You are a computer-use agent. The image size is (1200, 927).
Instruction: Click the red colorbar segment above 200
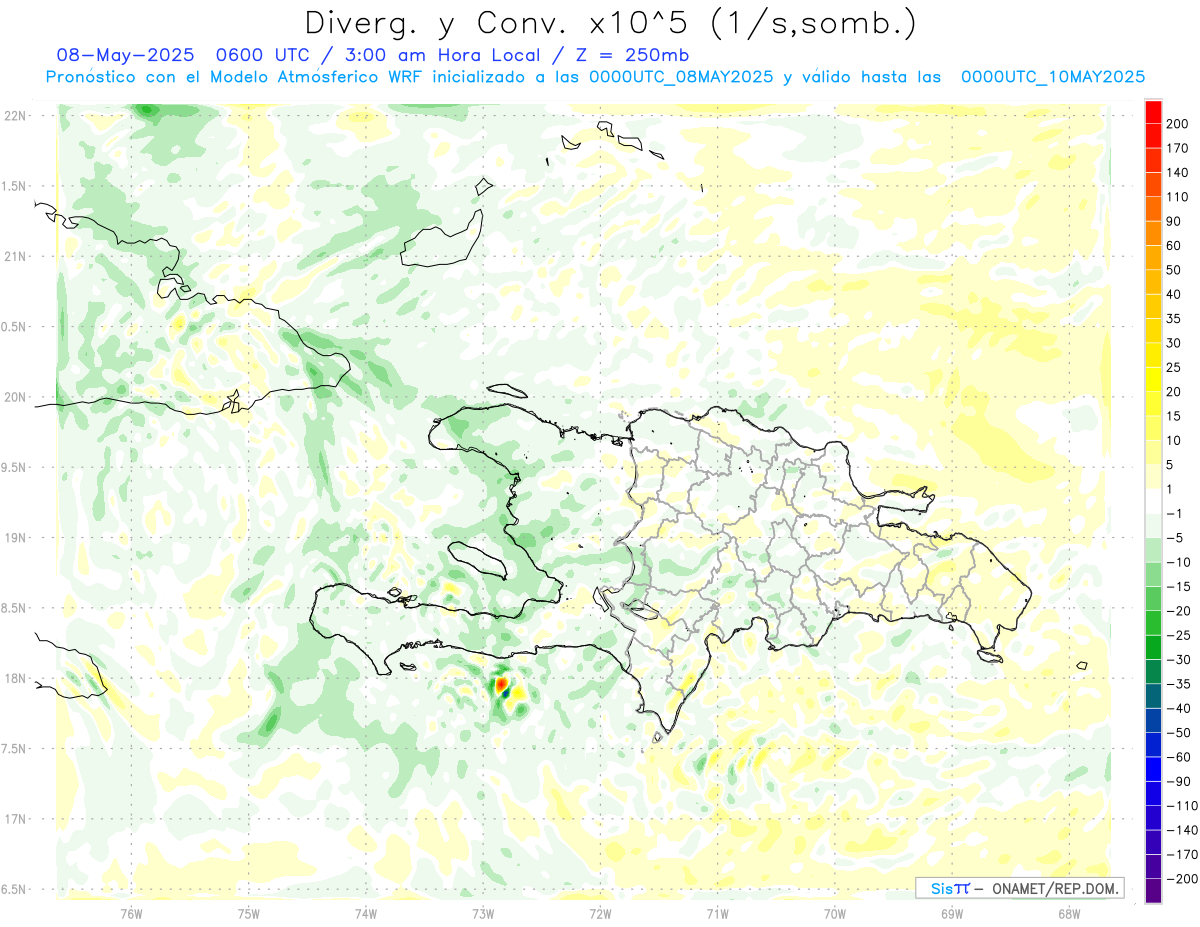click(1153, 111)
